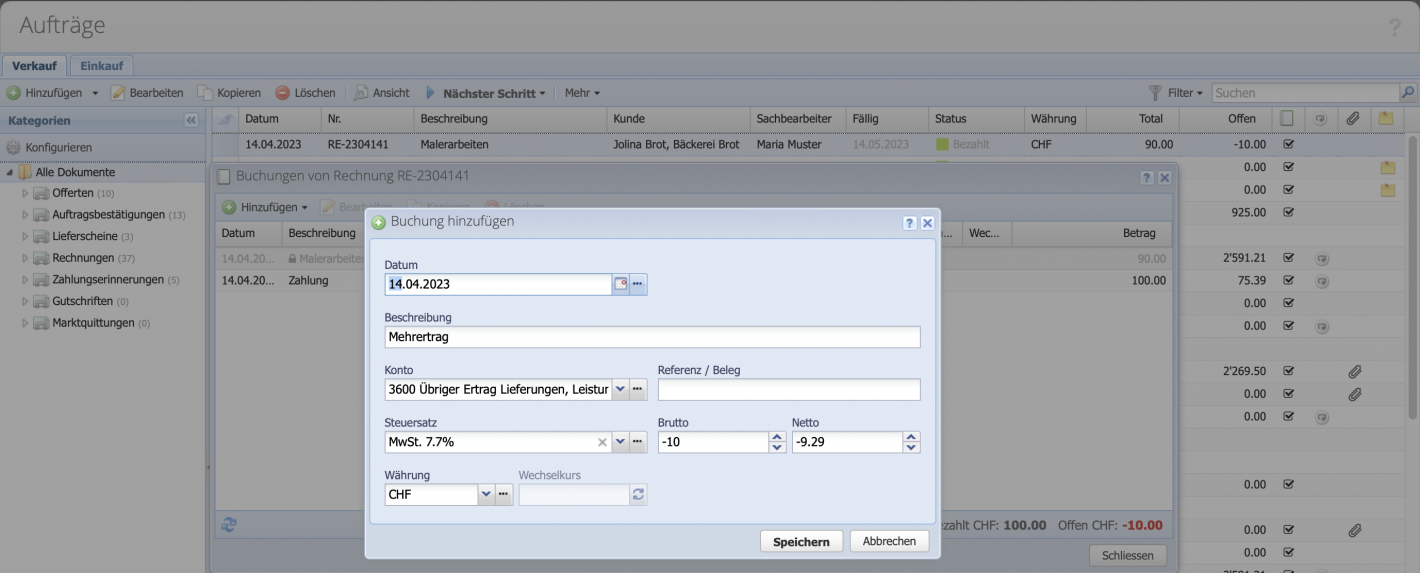The width and height of the screenshot is (1420, 573).
Task: Open the calendar date picker icon
Action: click(x=620, y=285)
